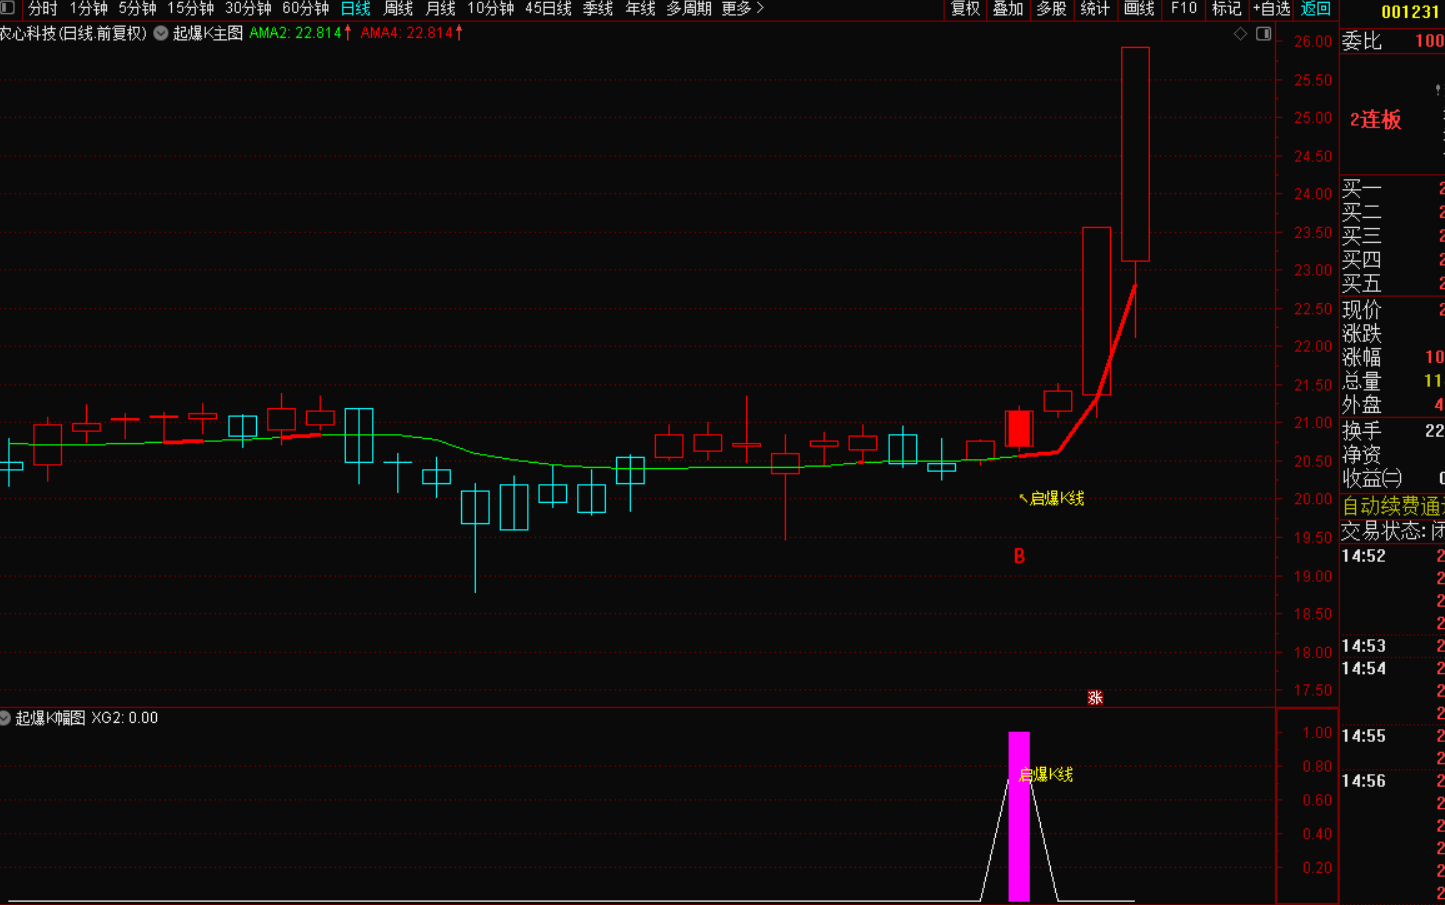Toggle 复权 price adjustment

pyautogui.click(x=965, y=9)
